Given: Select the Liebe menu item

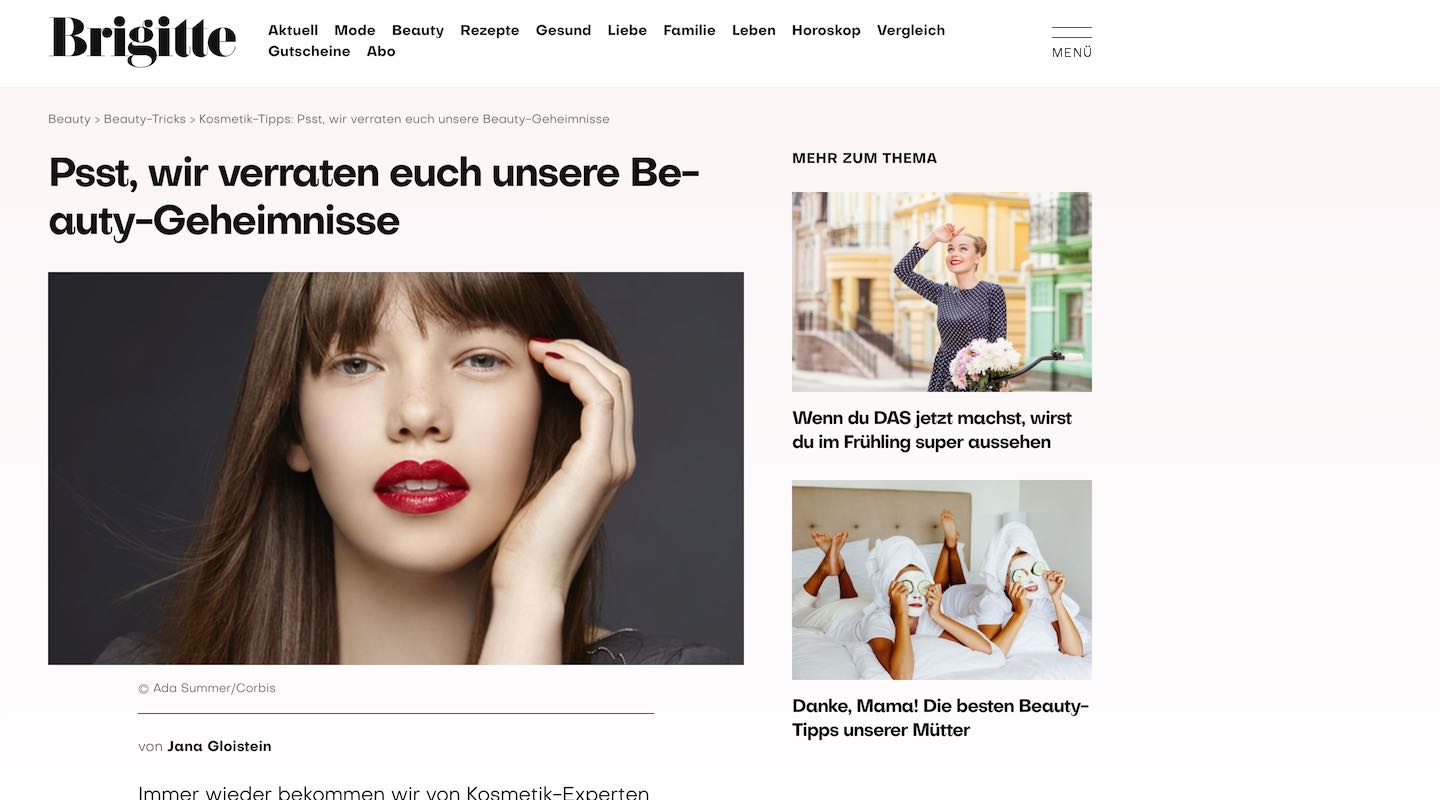Looking at the screenshot, I should tap(627, 30).
